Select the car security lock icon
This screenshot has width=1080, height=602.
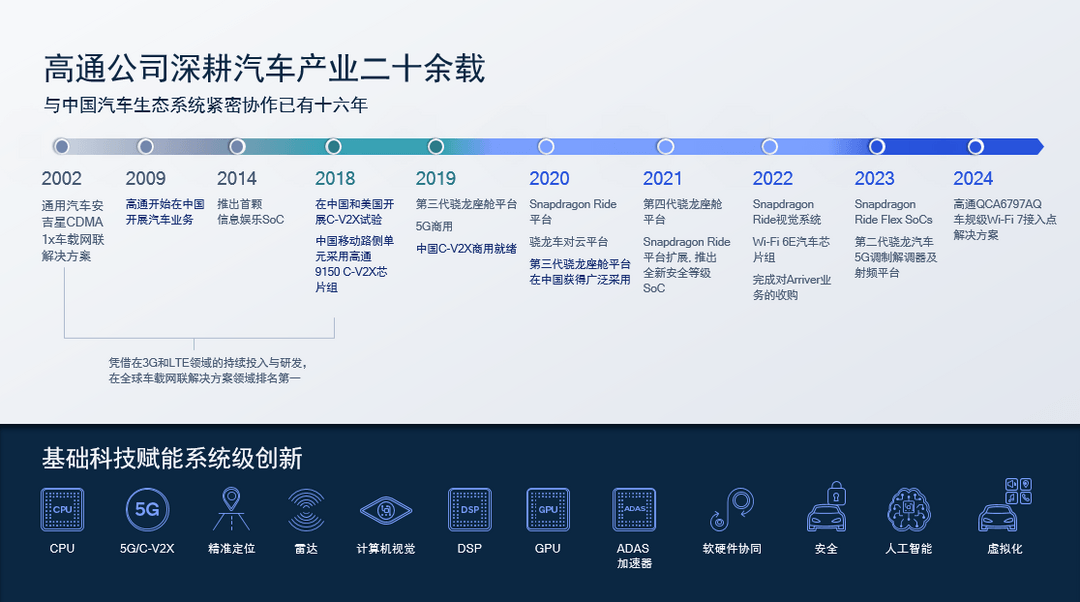pos(827,506)
